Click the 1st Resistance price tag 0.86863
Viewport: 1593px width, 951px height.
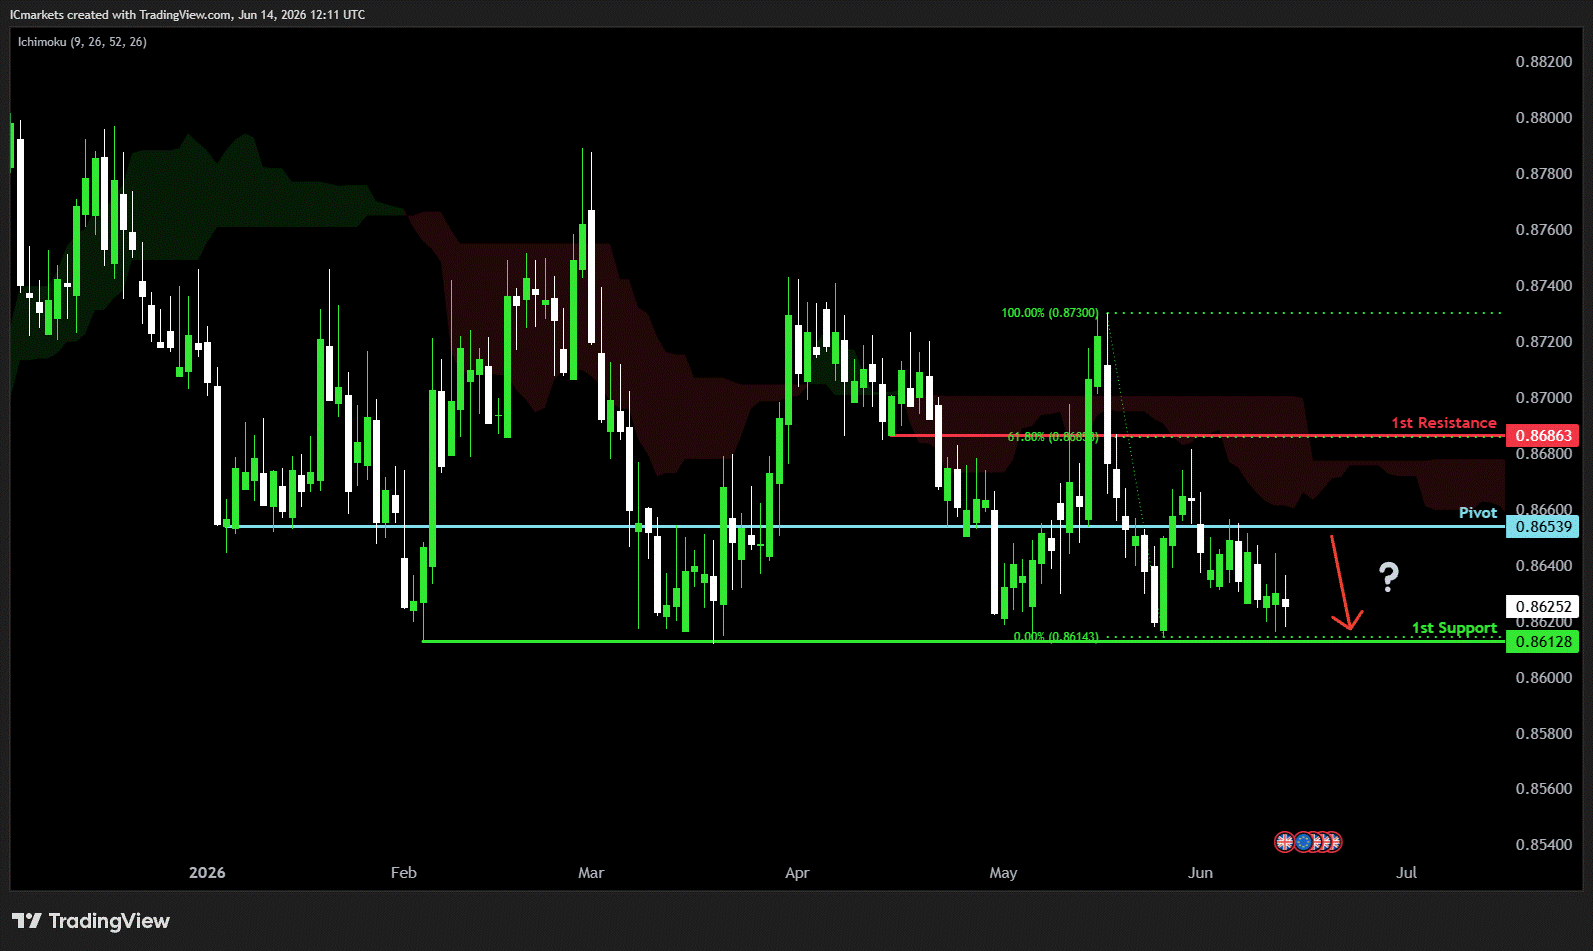(1542, 435)
